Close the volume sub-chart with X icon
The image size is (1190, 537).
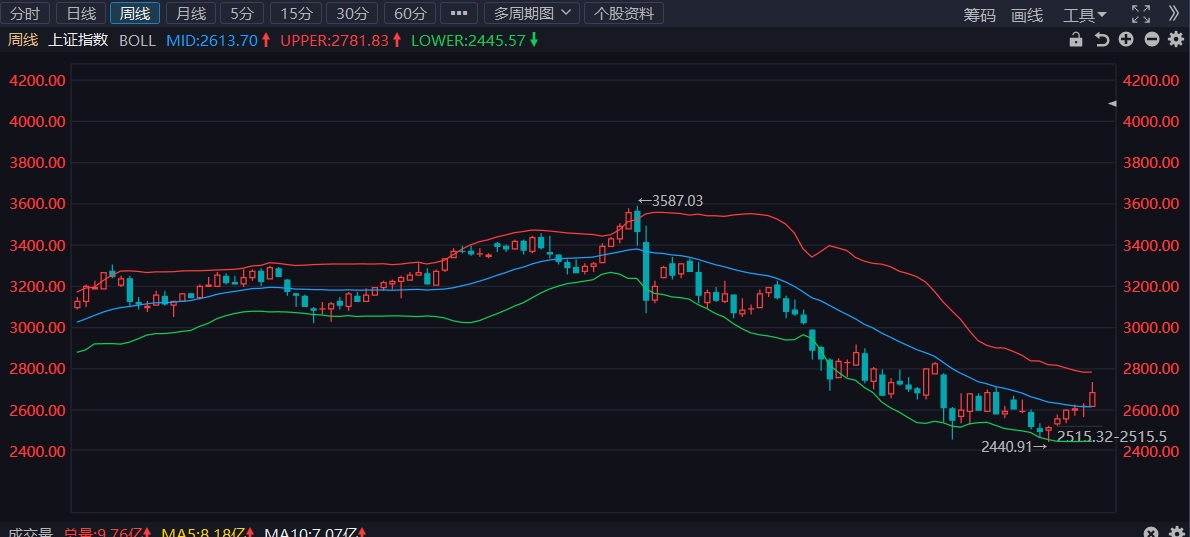pyautogui.click(x=1151, y=532)
